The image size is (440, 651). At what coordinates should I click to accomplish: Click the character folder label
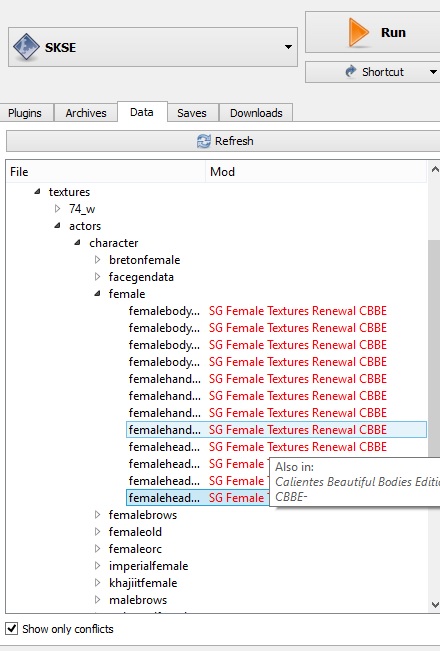coord(114,243)
